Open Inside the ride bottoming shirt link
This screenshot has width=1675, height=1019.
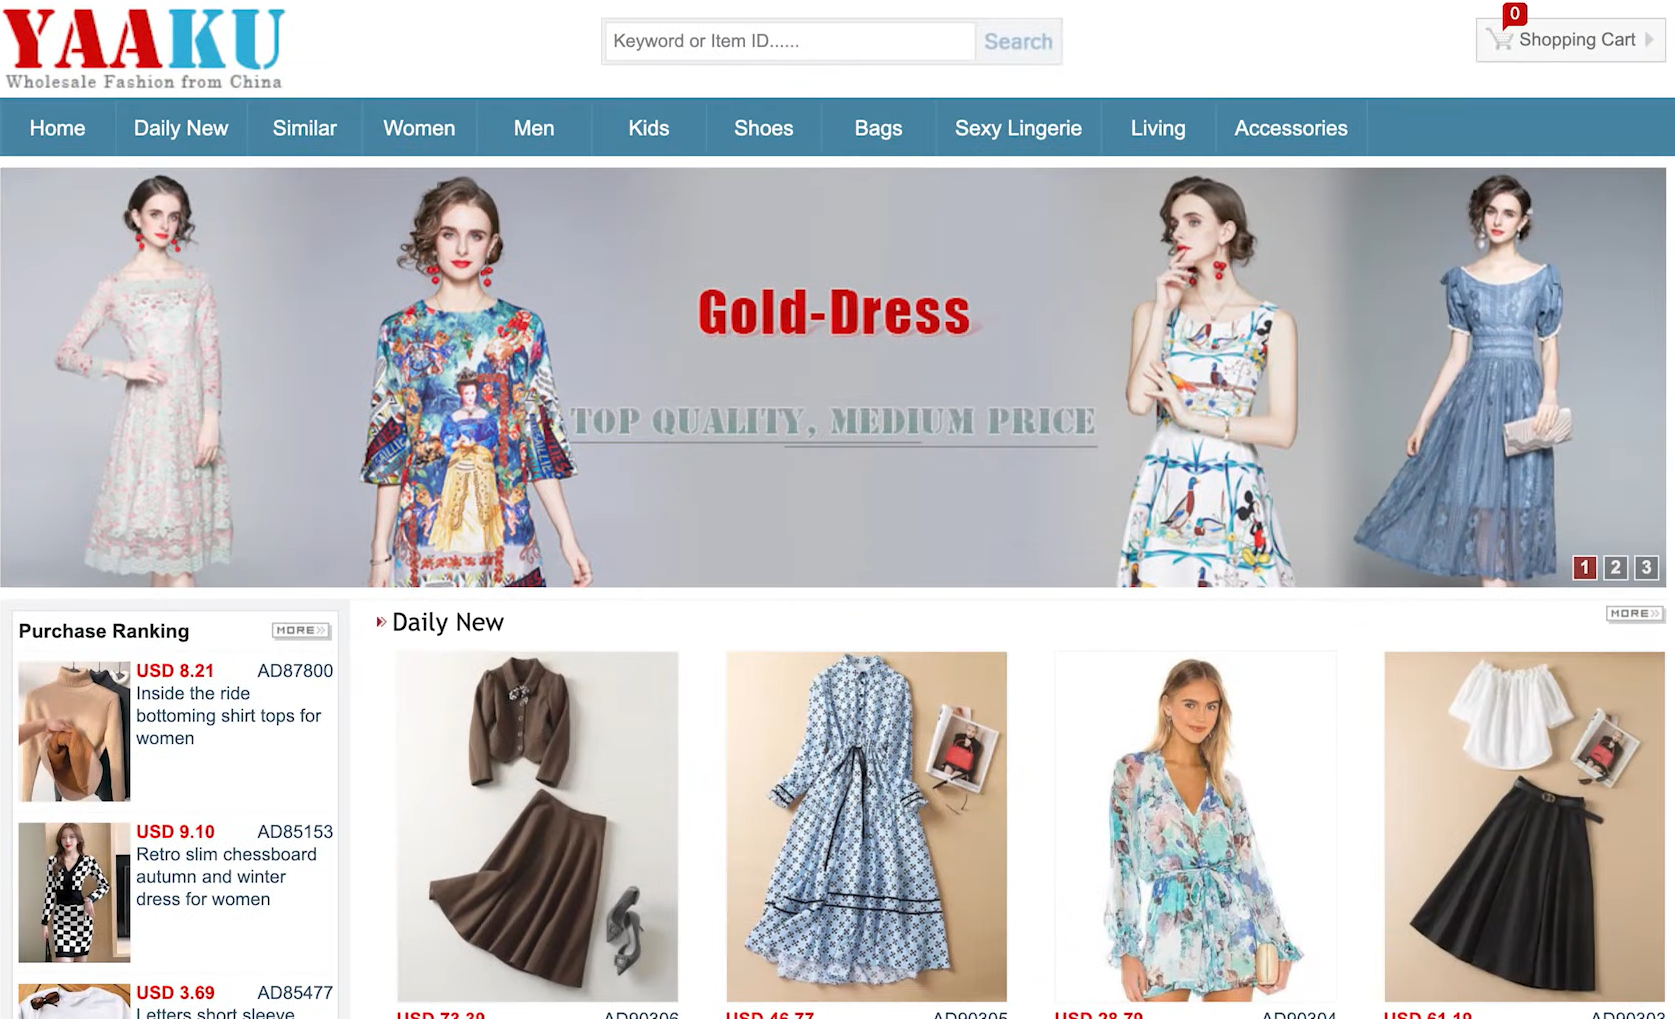click(x=228, y=715)
